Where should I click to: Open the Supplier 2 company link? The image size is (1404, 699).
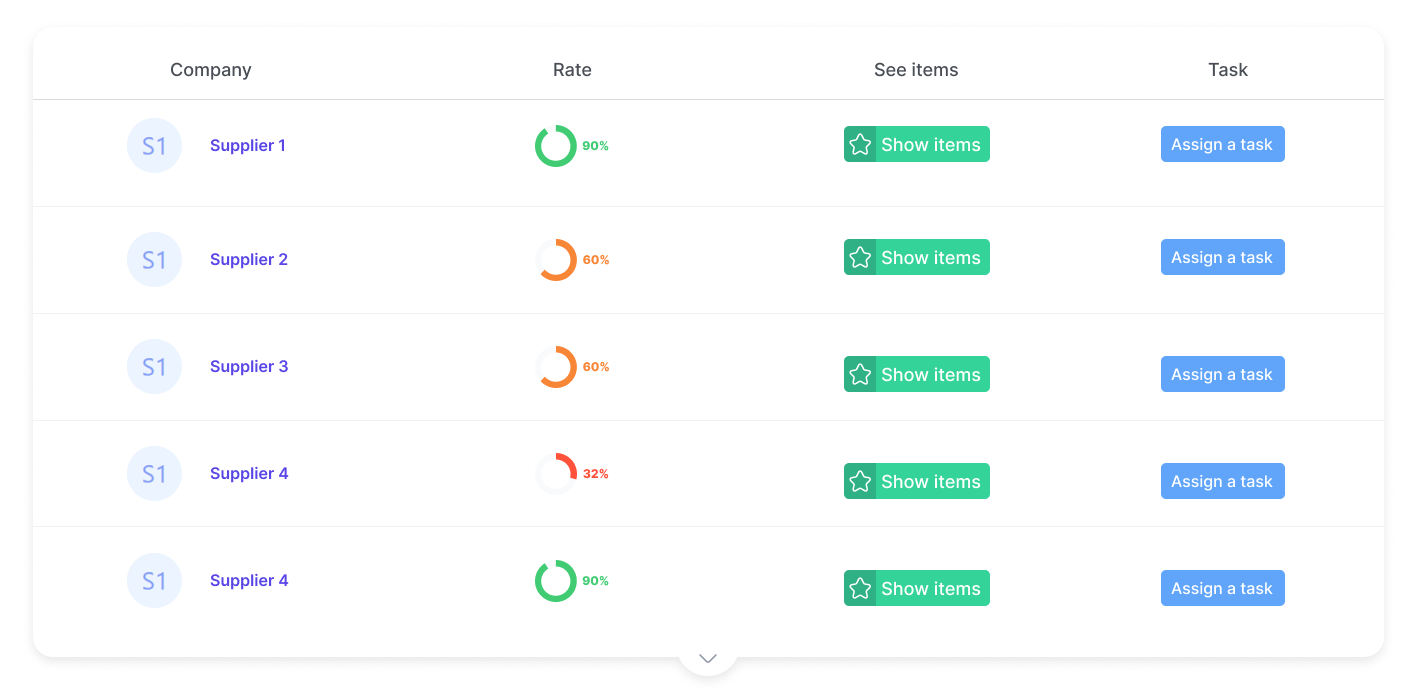[249, 260]
